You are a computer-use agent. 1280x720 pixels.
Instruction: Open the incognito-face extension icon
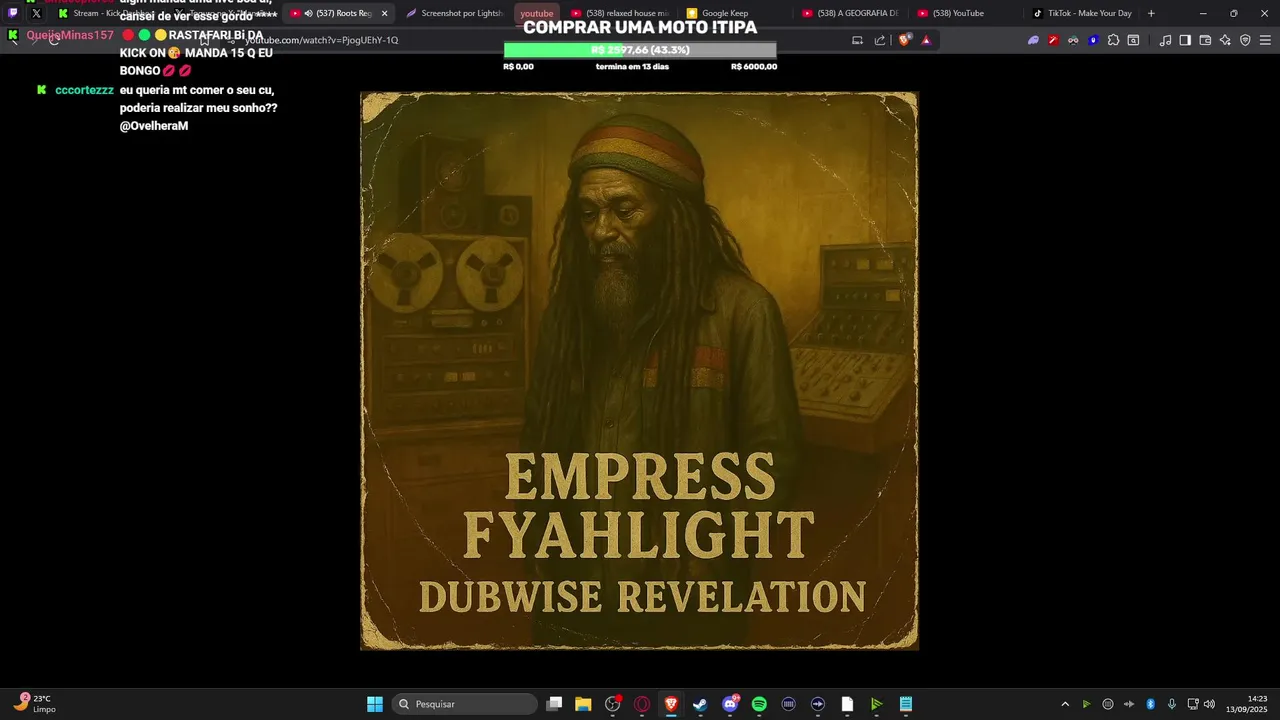click(1073, 40)
